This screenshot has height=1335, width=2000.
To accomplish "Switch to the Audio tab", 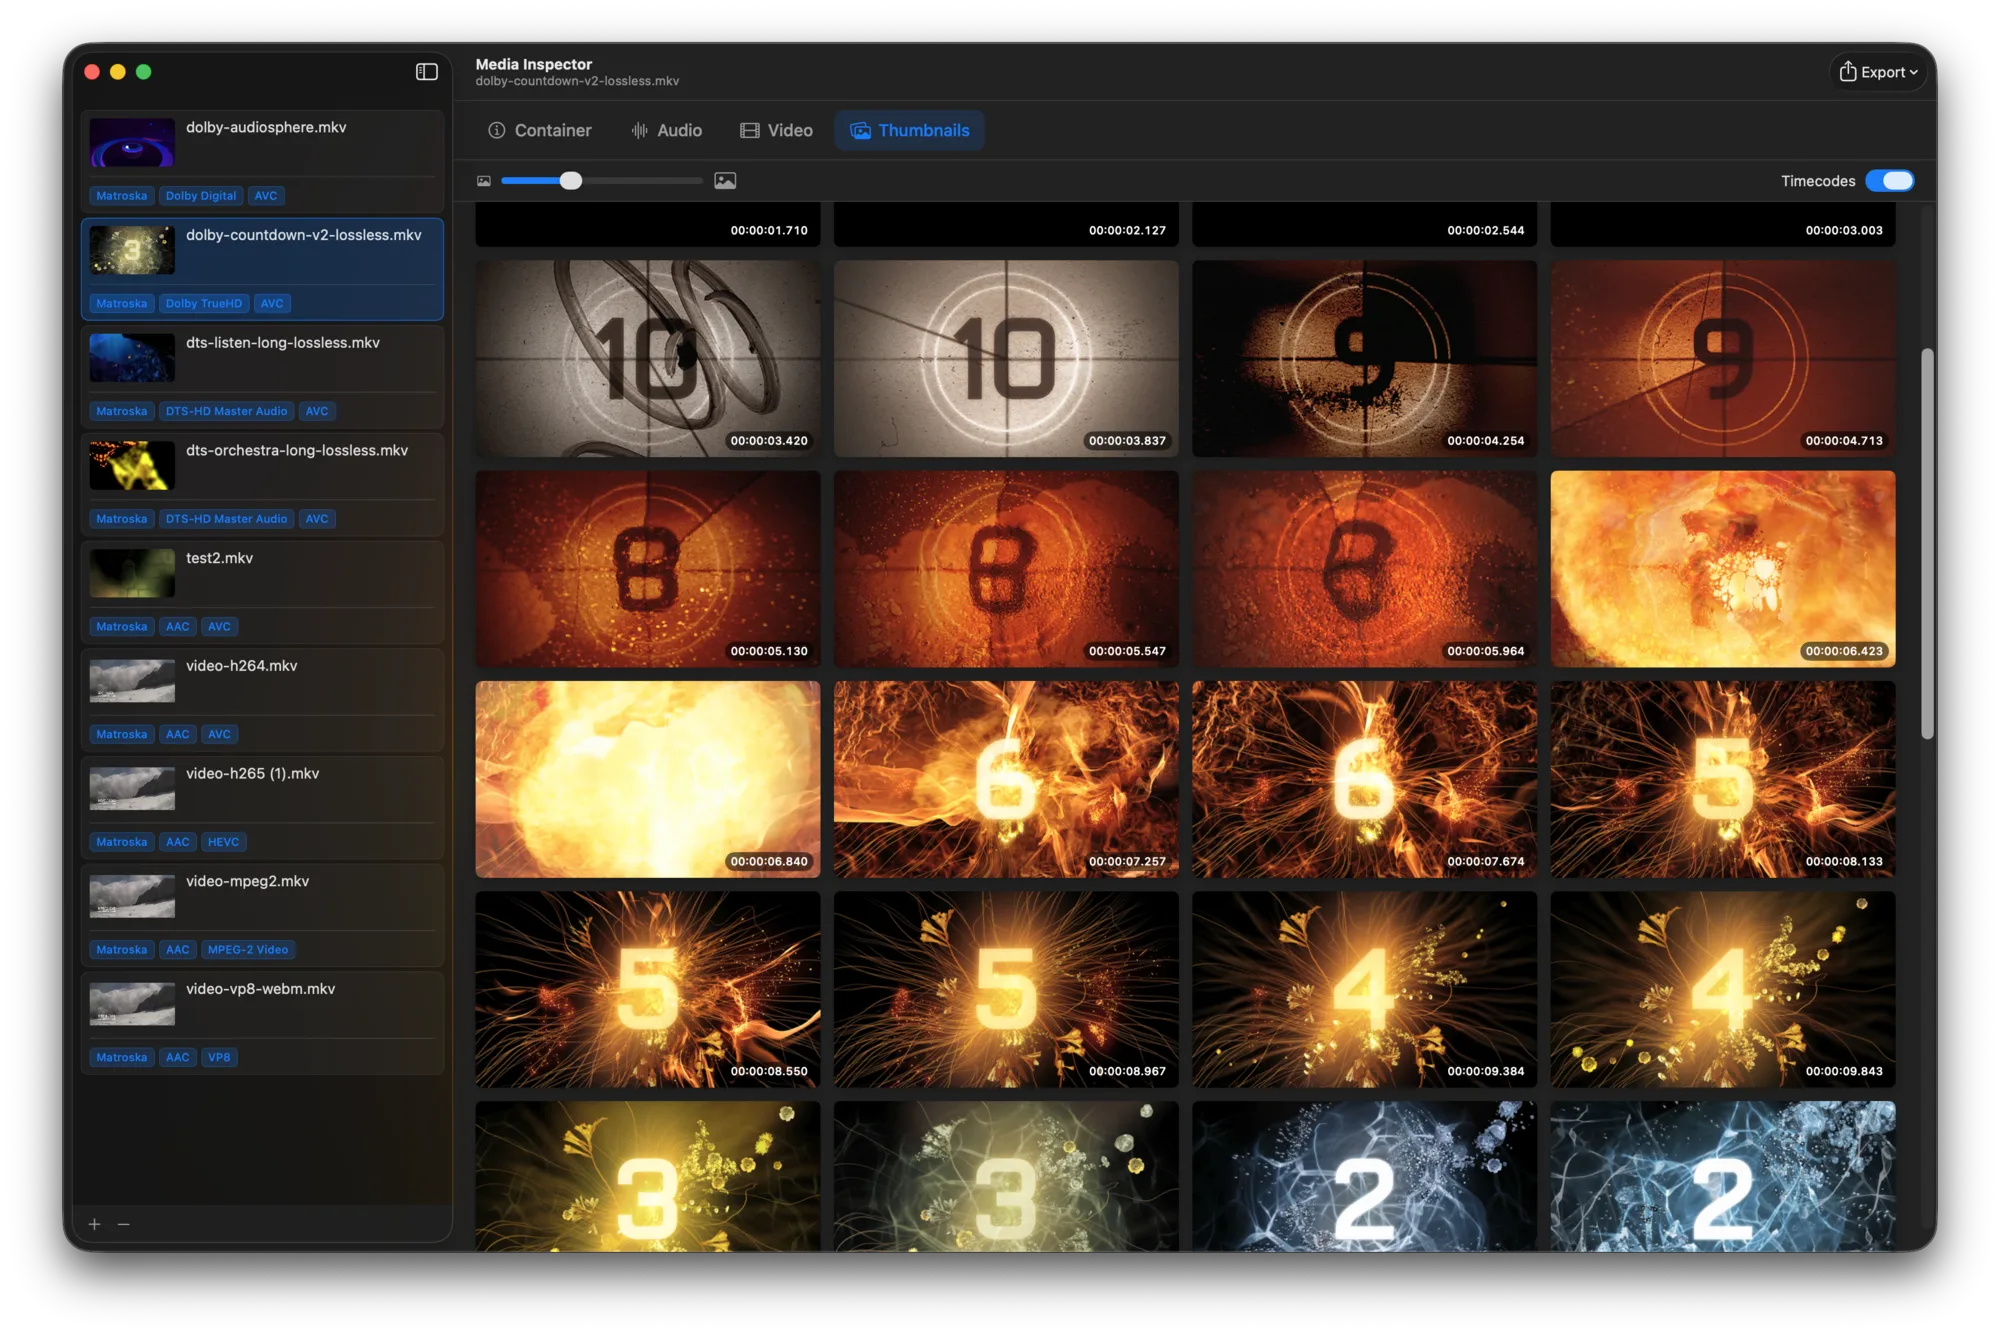I will coord(666,130).
